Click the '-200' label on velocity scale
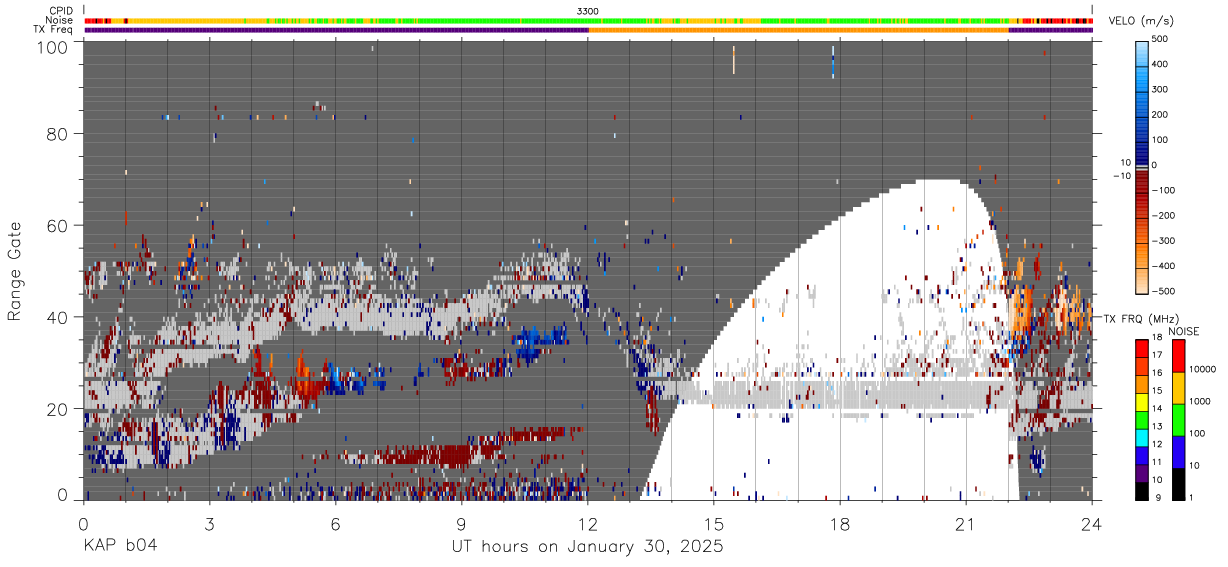 pyautogui.click(x=1163, y=216)
